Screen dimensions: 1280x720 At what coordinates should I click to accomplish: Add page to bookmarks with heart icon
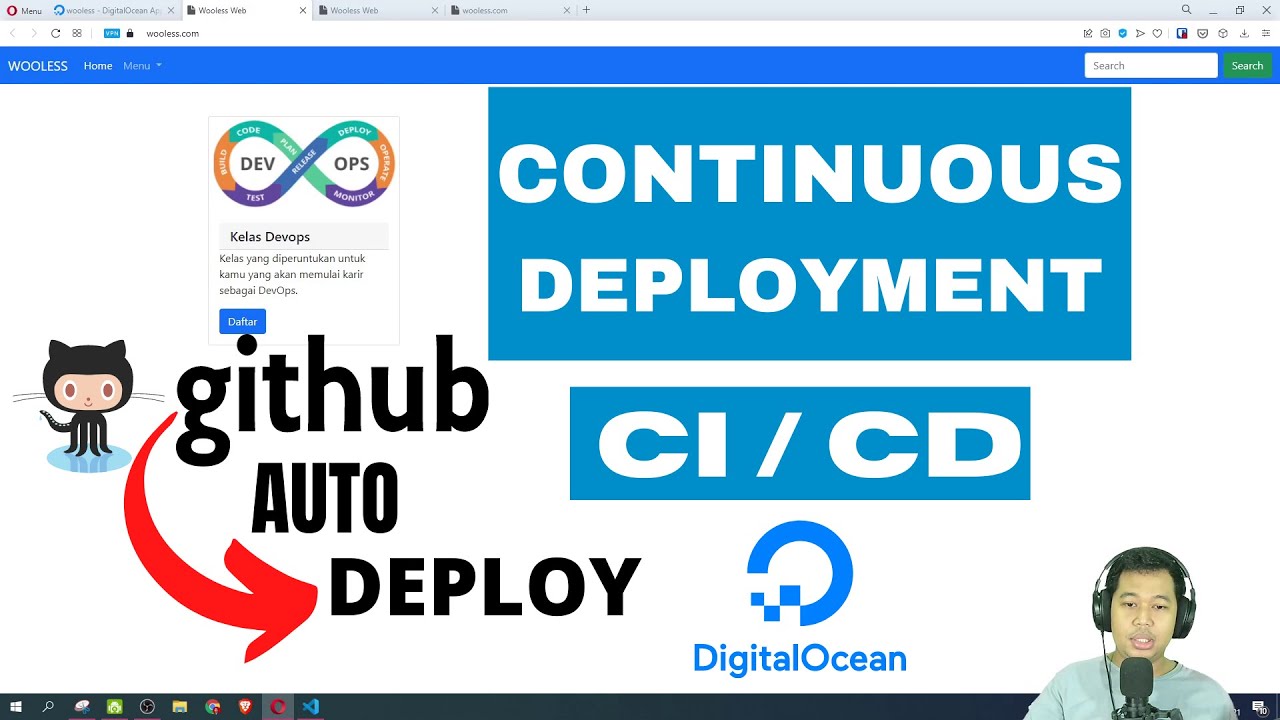coord(1158,33)
